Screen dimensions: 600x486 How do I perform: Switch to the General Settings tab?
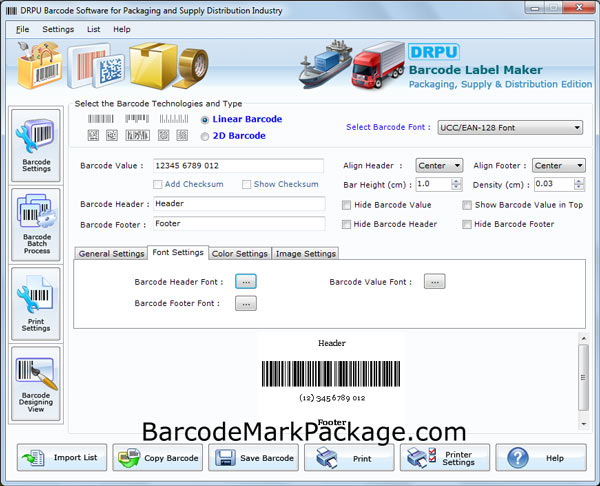click(x=111, y=254)
